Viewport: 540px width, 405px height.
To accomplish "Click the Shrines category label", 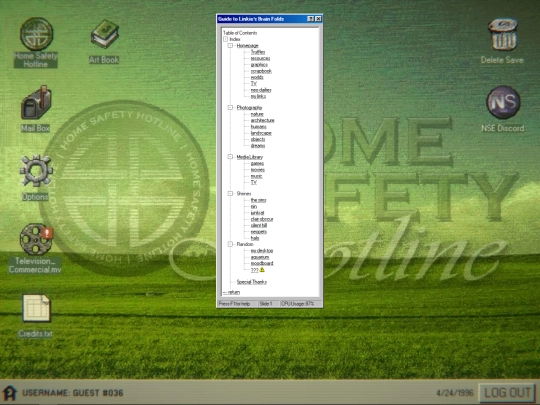I will tap(244, 194).
